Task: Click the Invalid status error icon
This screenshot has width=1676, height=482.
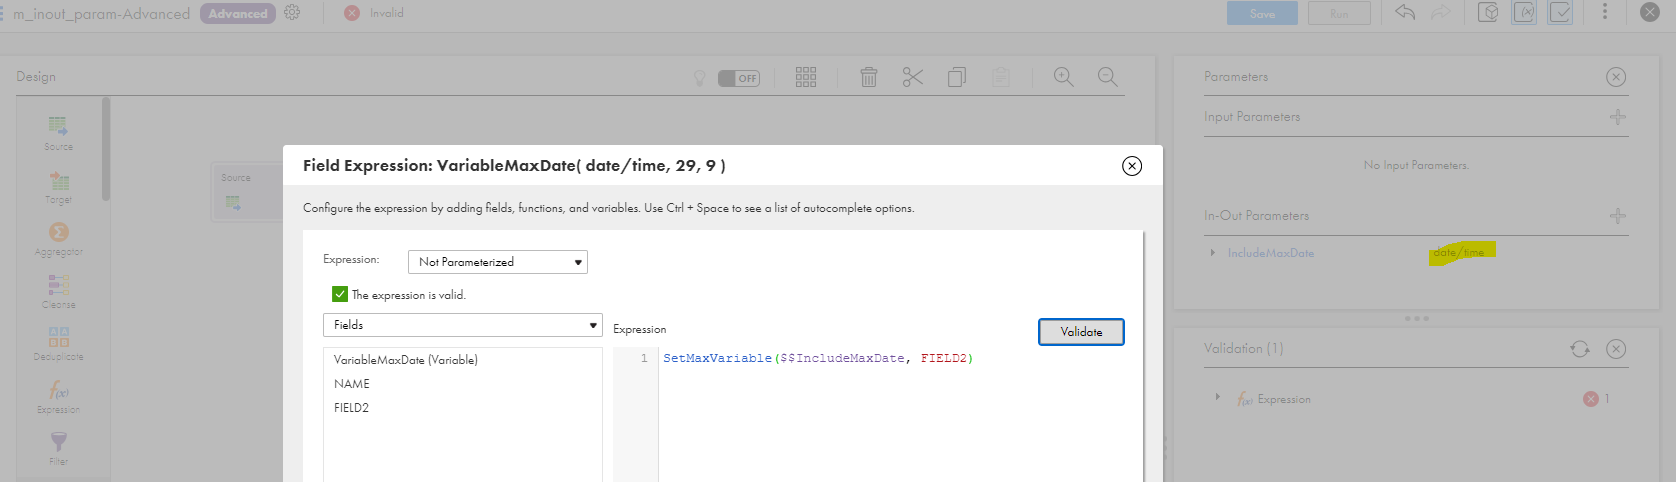Action: click(x=352, y=13)
